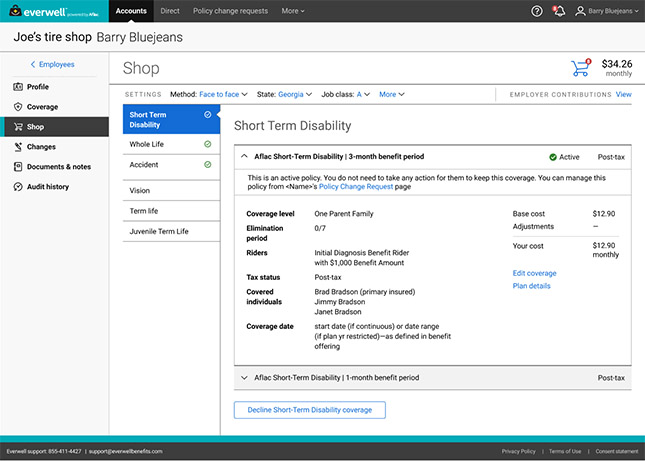Open Plan details link
The width and height of the screenshot is (645, 461).
pyautogui.click(x=531, y=286)
